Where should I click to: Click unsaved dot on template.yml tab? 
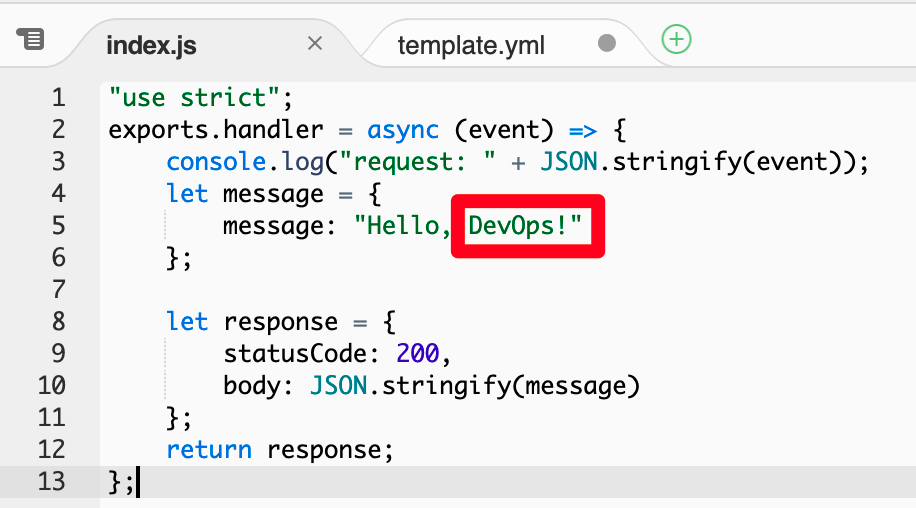tap(607, 43)
